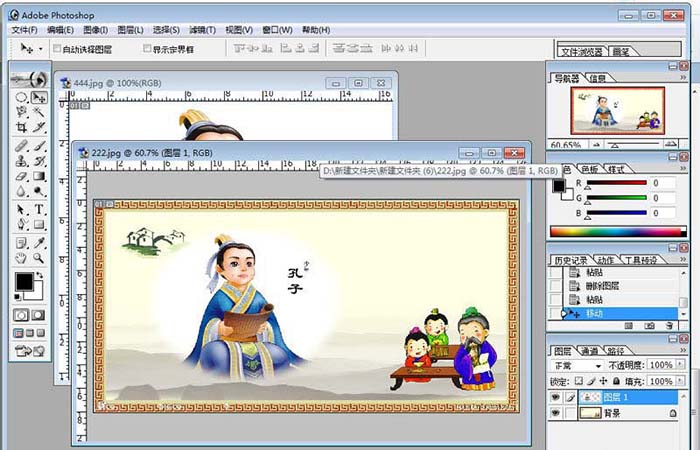Jump to ImageReady button at toolbox bottom
Screen dimensions: 700x450
(30, 351)
